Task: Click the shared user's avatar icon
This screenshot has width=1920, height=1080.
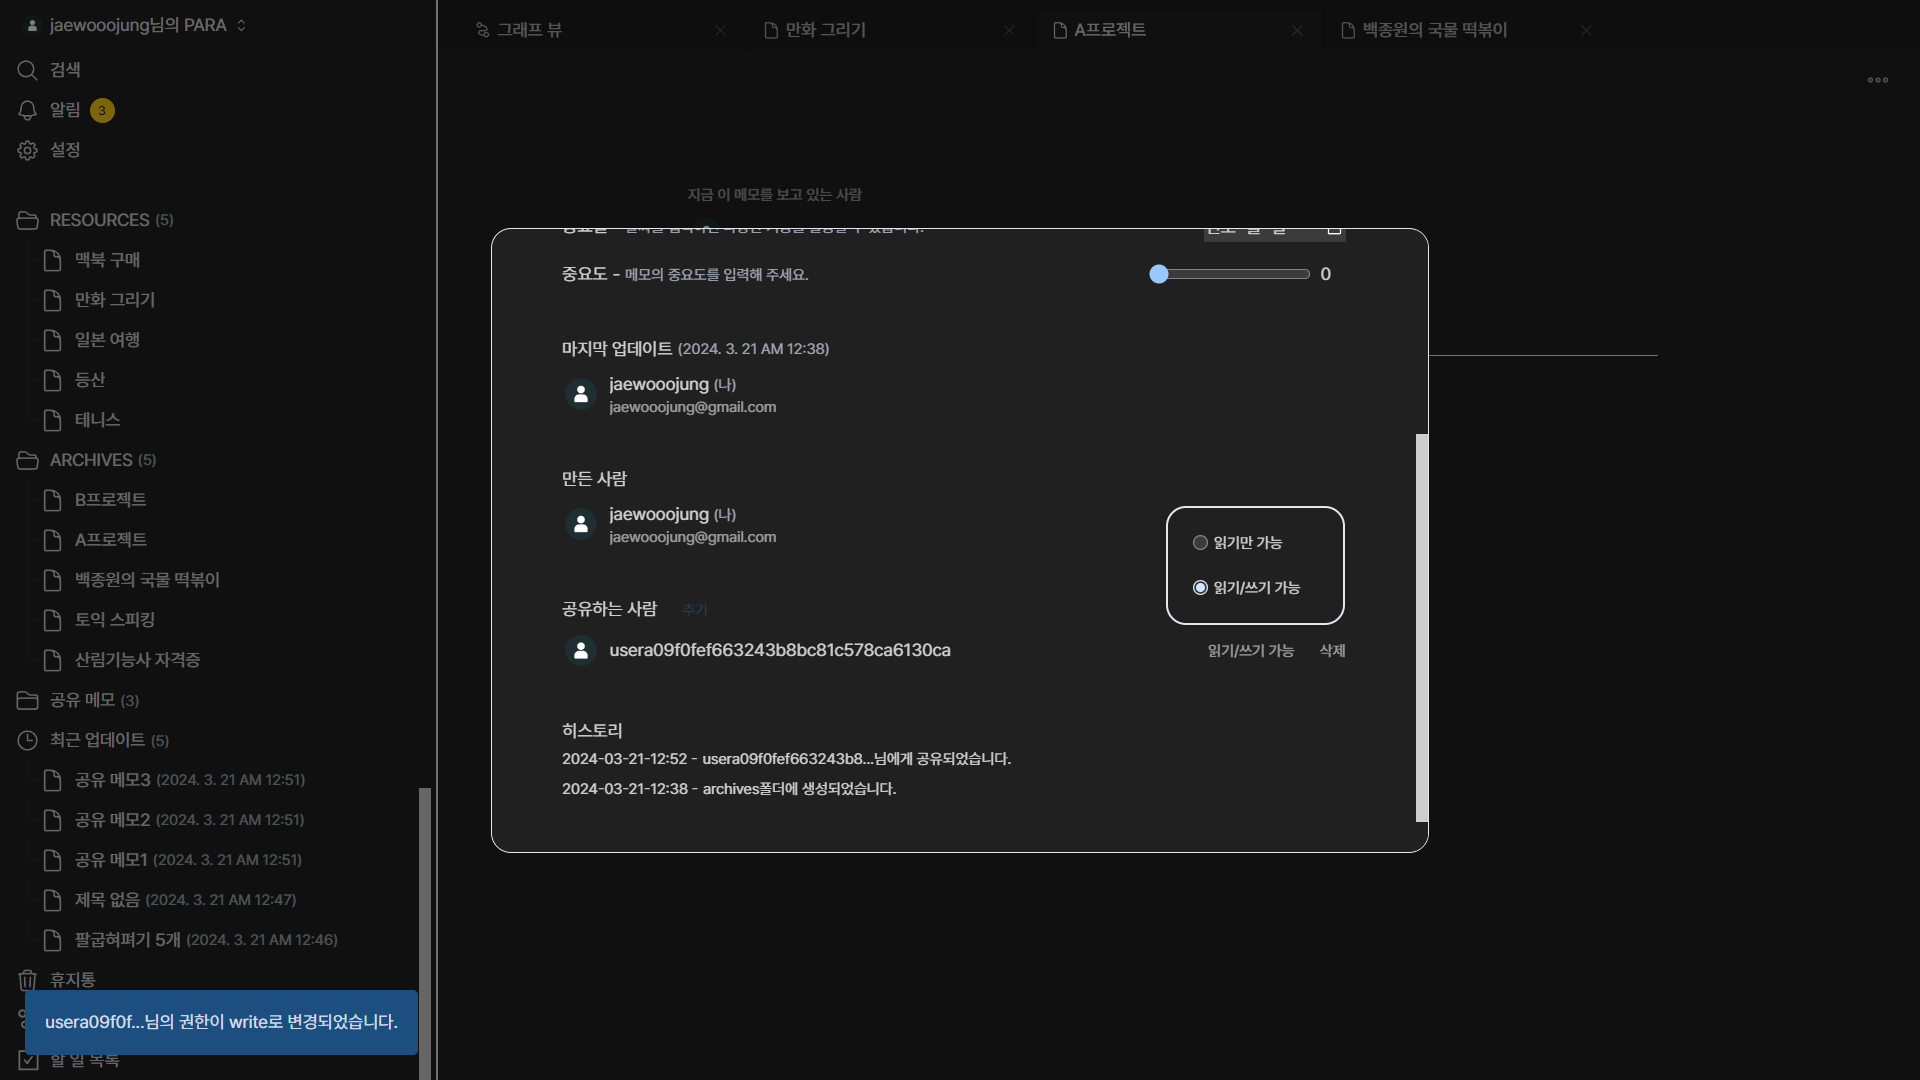Action: (x=580, y=650)
